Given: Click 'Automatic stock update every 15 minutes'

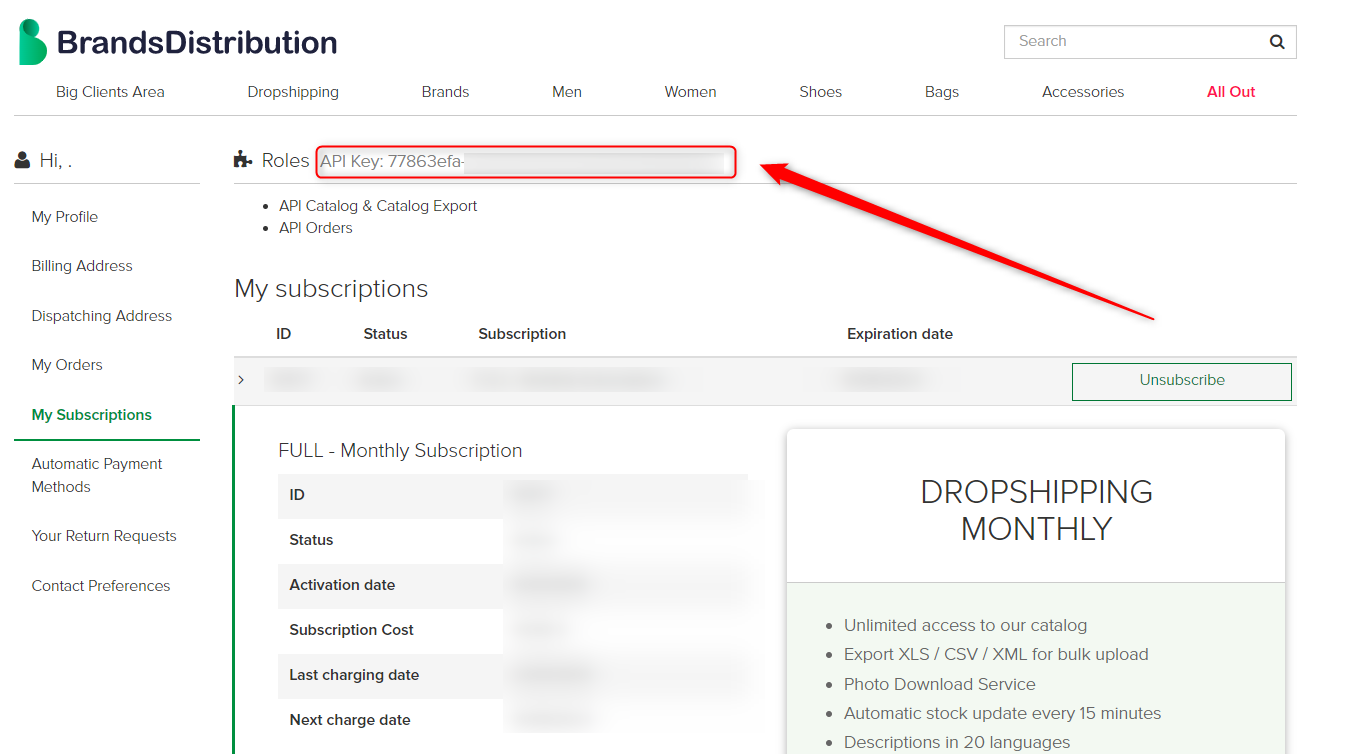Looking at the screenshot, I should (1002, 714).
